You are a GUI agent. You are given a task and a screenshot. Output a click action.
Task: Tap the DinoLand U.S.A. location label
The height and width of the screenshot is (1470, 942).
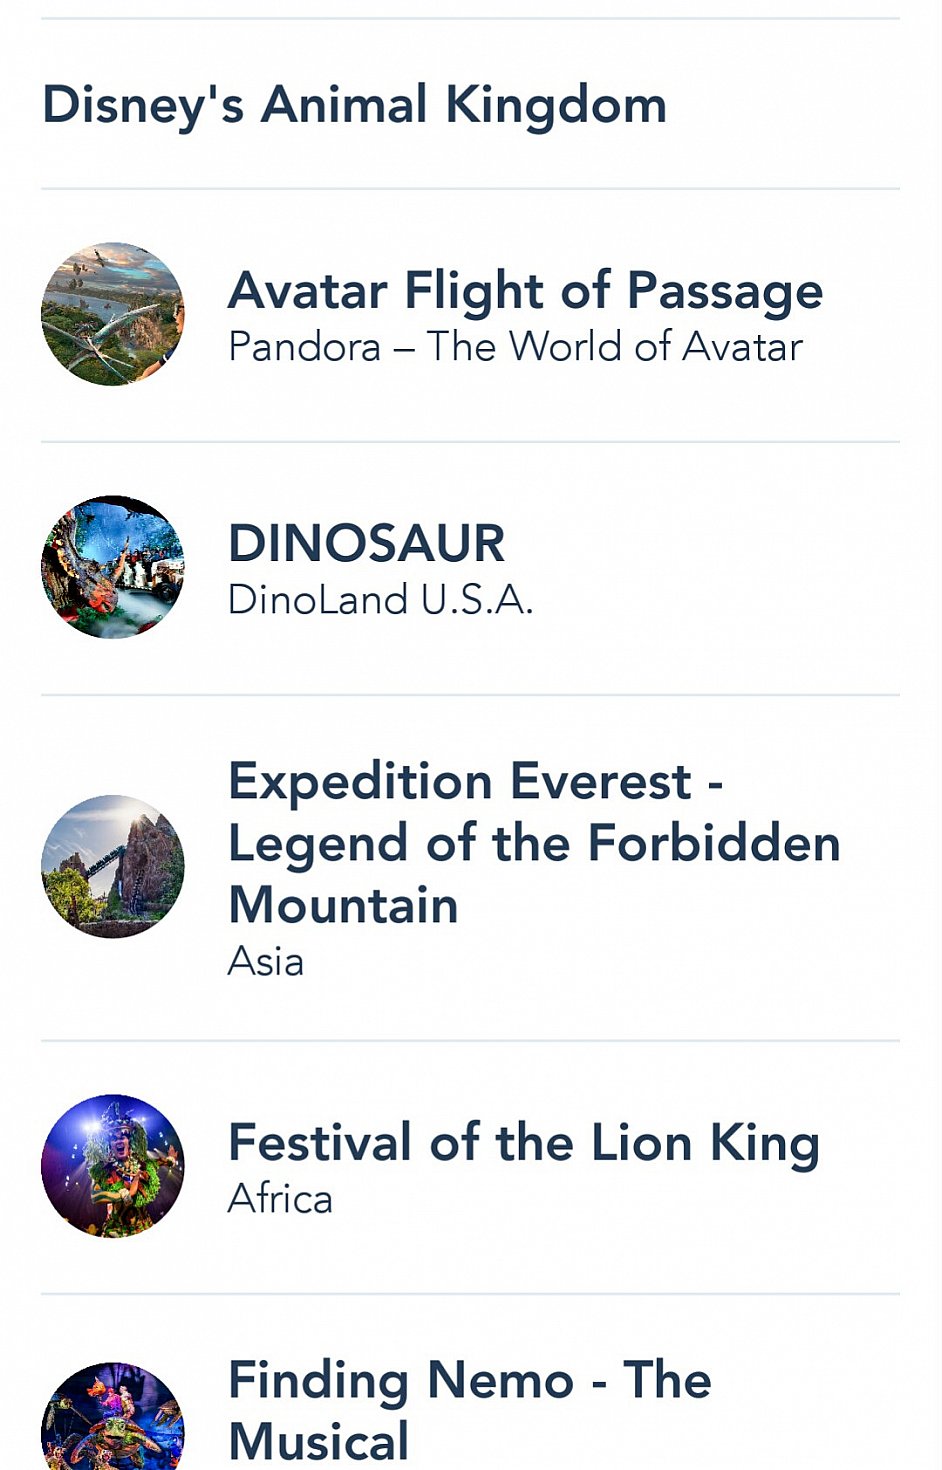click(380, 600)
